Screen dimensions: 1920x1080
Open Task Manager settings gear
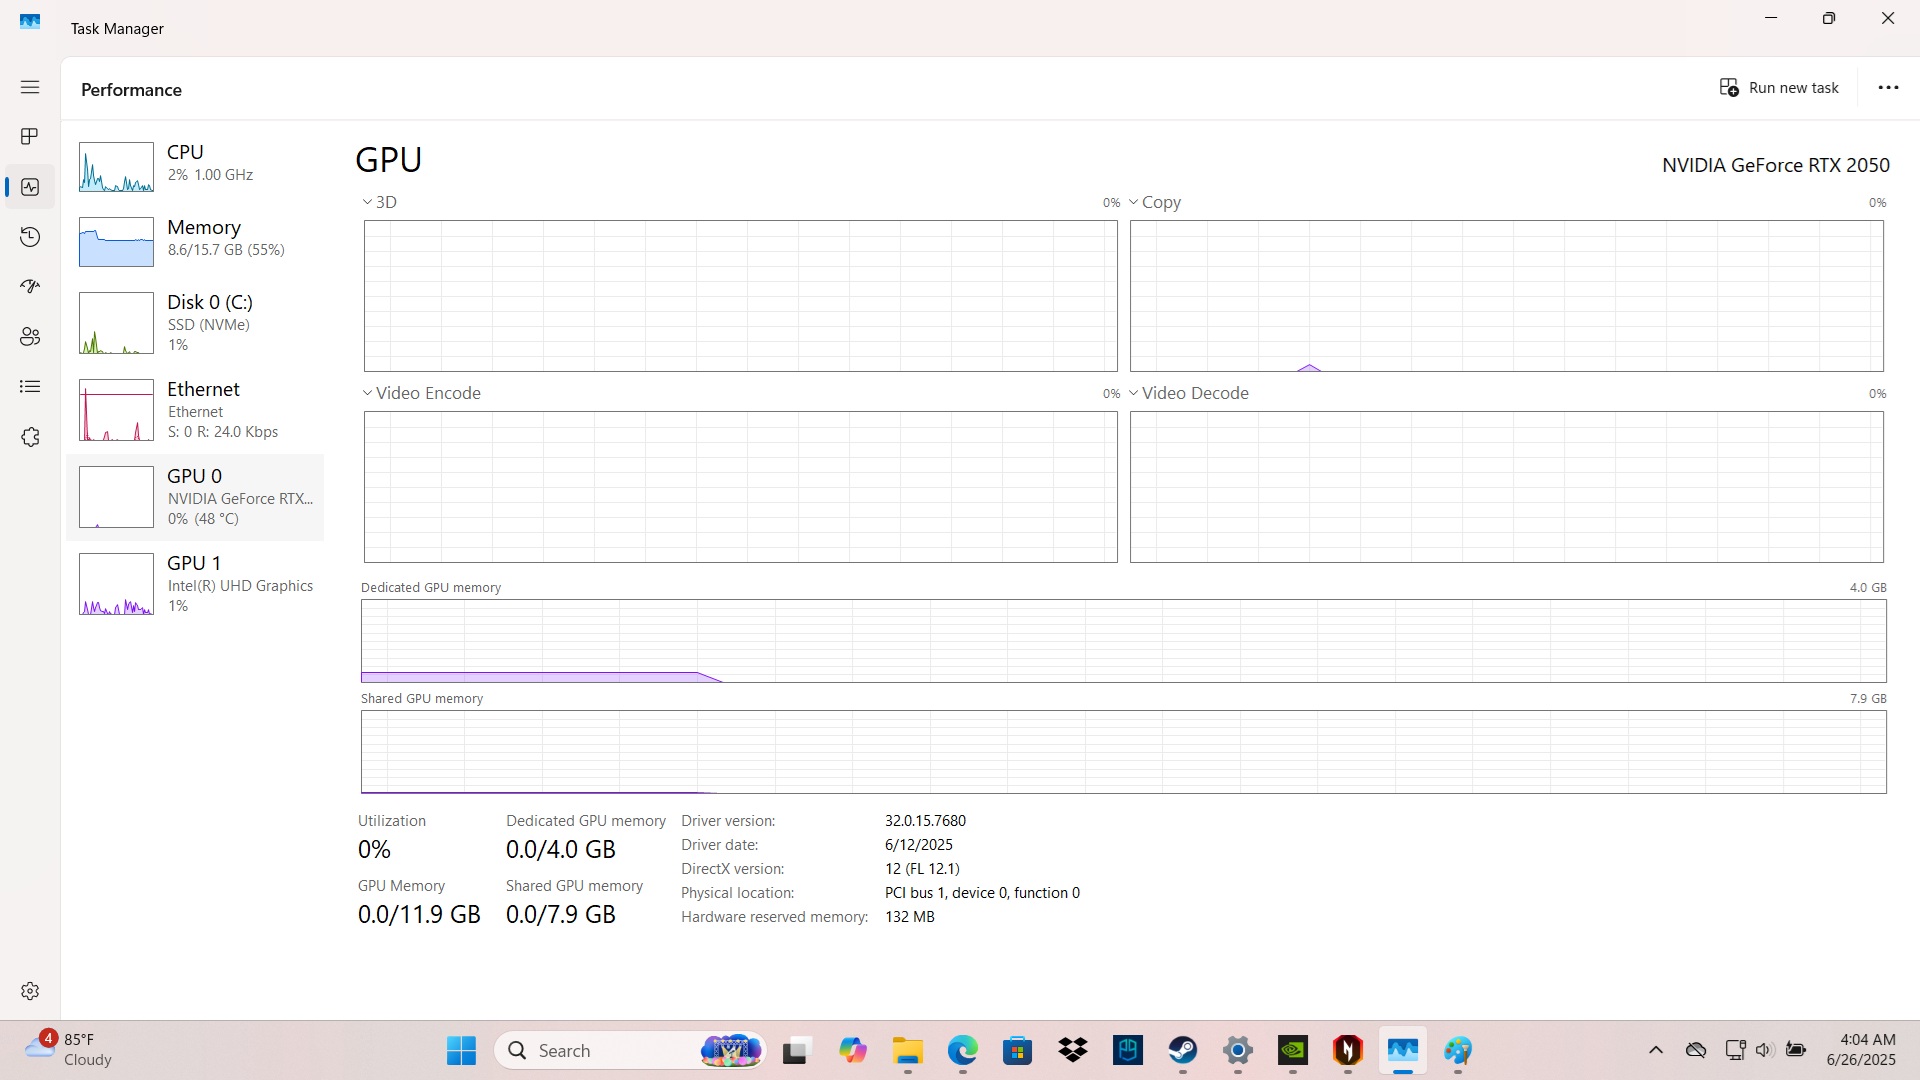click(30, 991)
